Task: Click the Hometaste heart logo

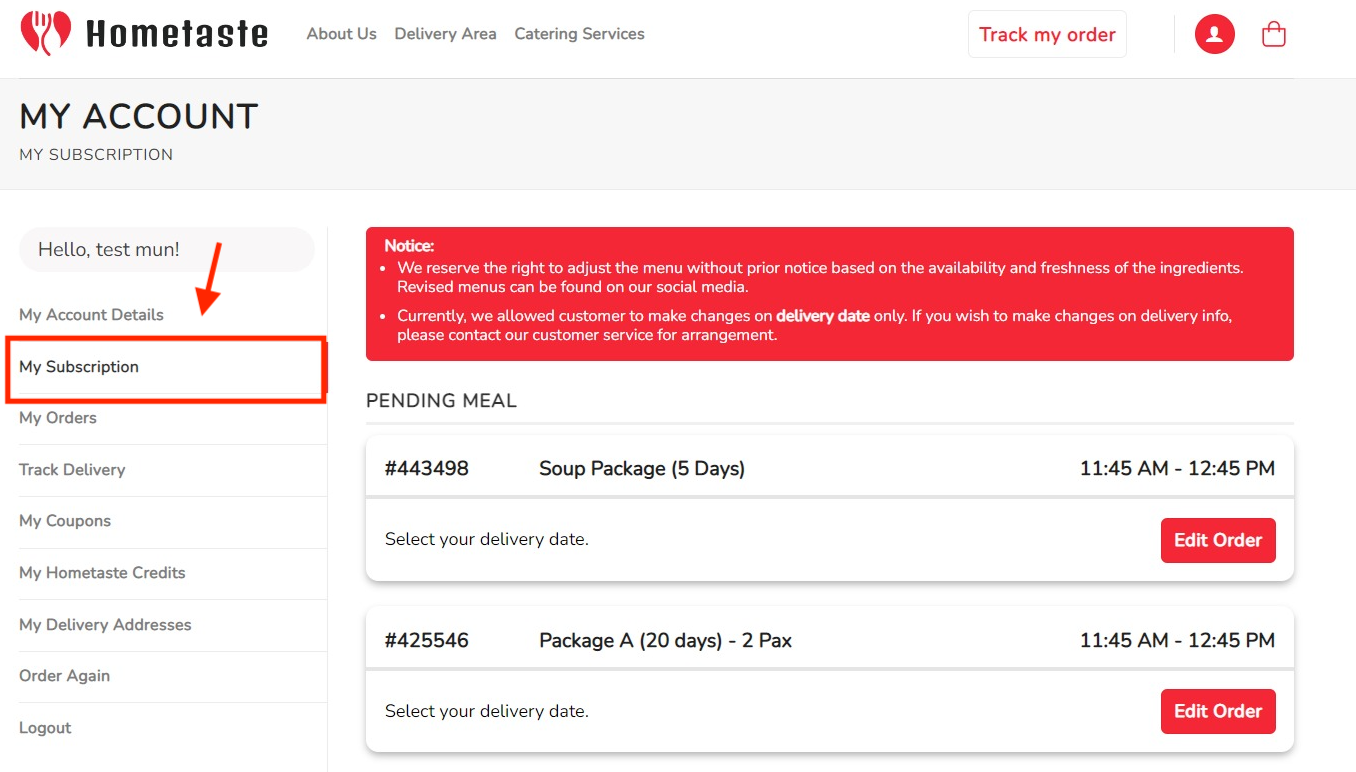Action: (46, 33)
